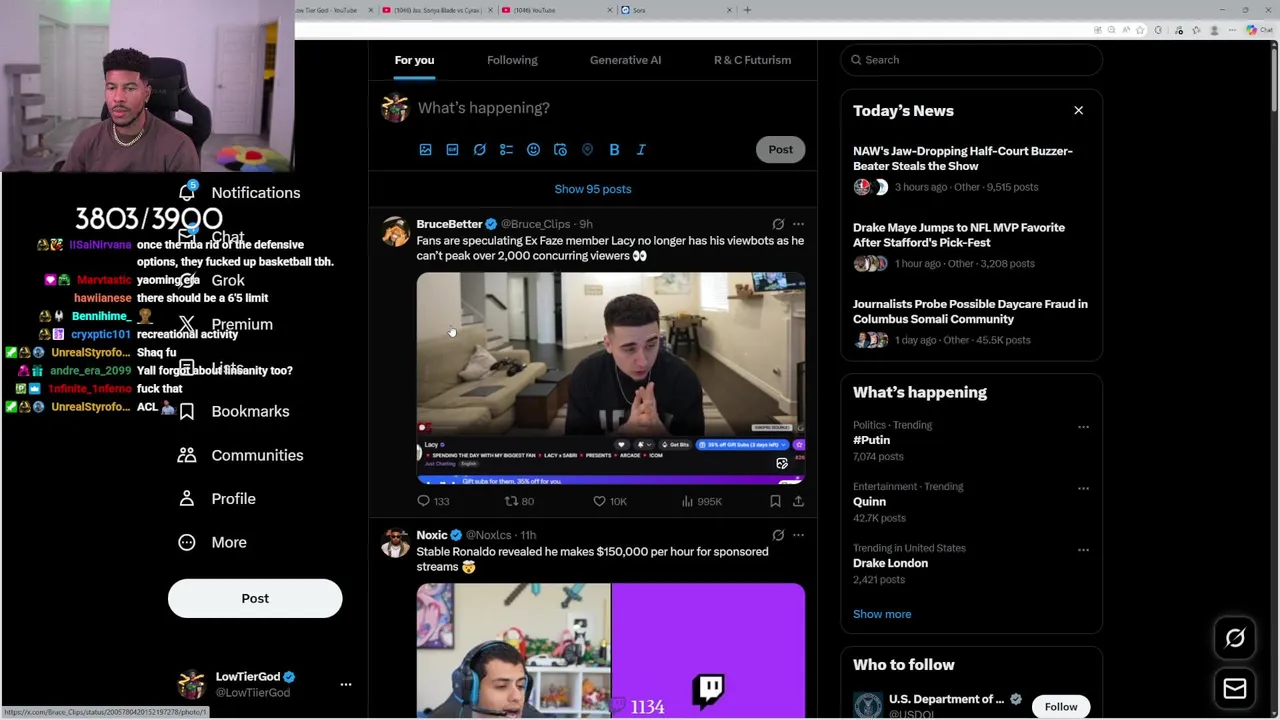Viewport: 1280px width, 720px height.
Task: Share BruceBetter's post
Action: click(798, 501)
